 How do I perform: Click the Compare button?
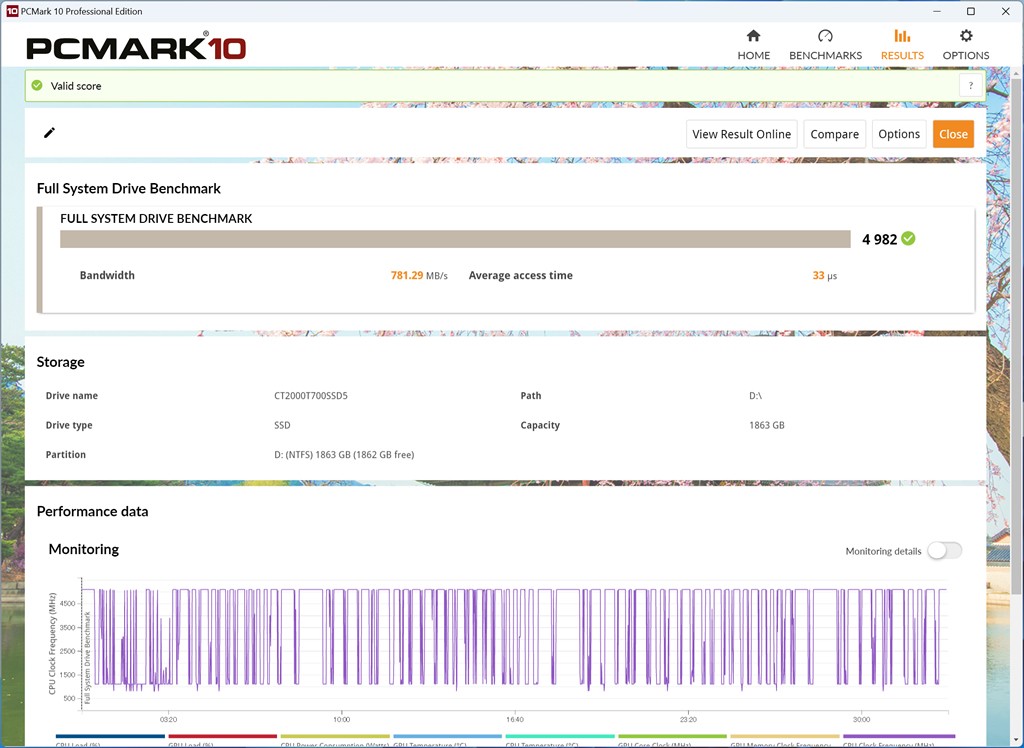click(835, 134)
